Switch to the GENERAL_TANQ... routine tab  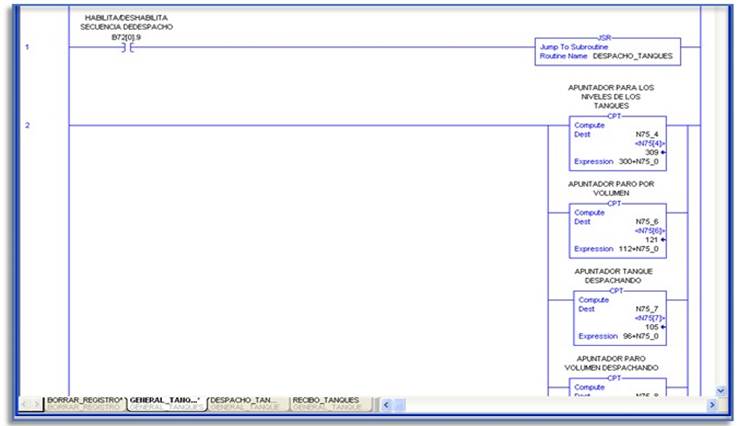coord(166,403)
